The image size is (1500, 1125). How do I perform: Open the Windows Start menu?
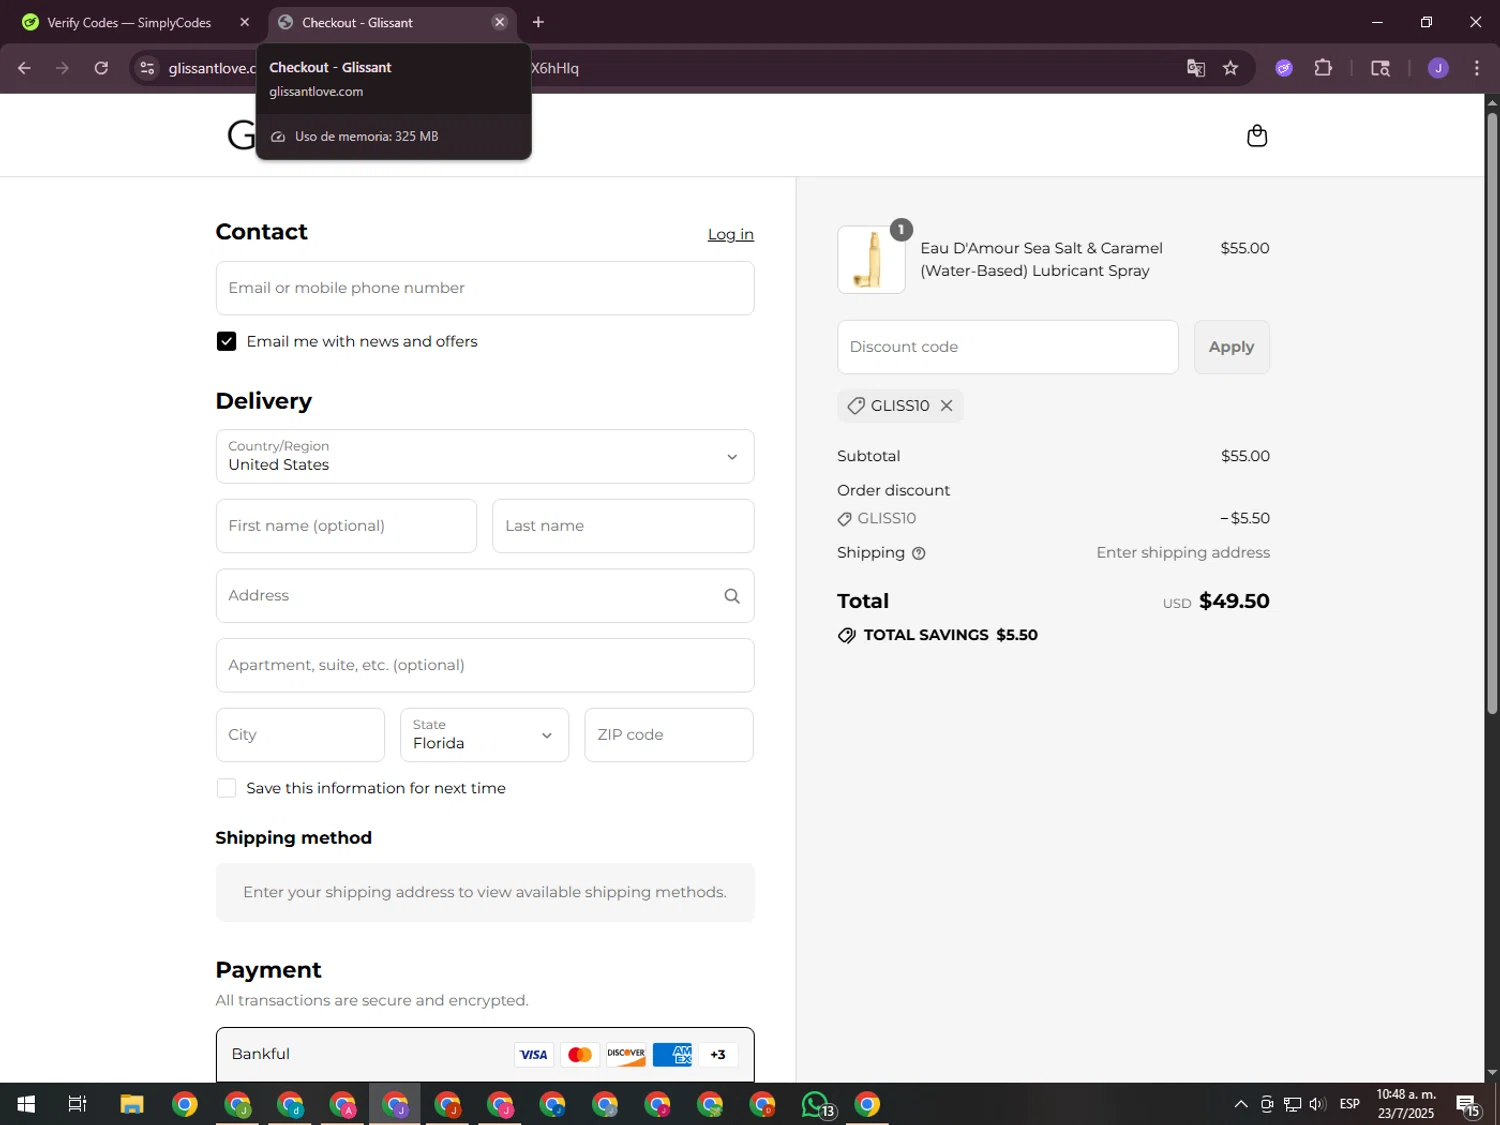pos(26,1104)
